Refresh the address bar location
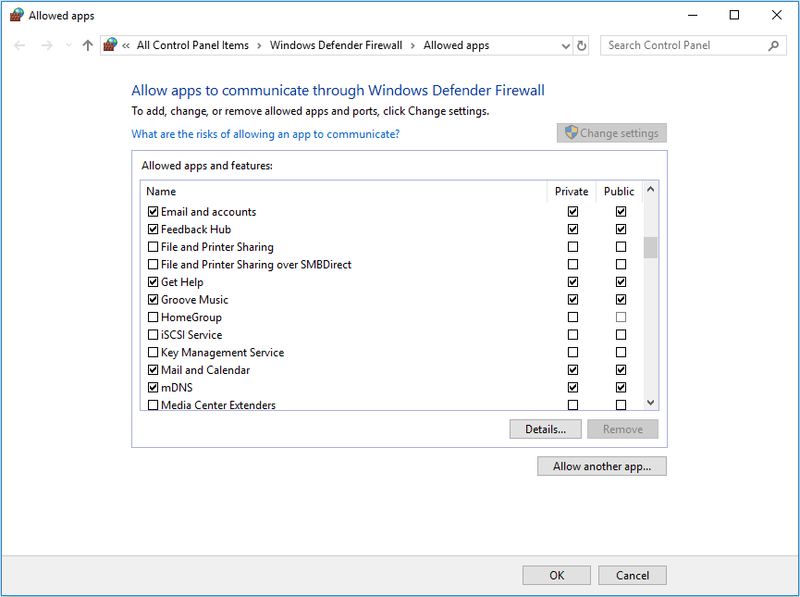Screen dimensions: 800x597 (x=581, y=45)
